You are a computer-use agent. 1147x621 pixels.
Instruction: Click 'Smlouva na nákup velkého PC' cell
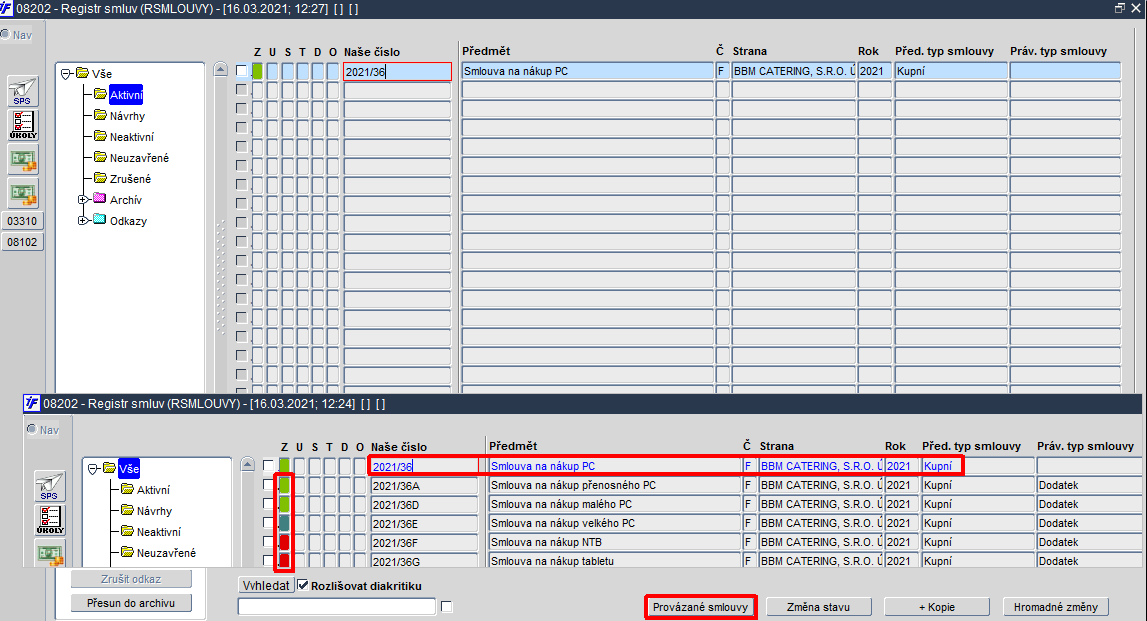tap(614, 523)
